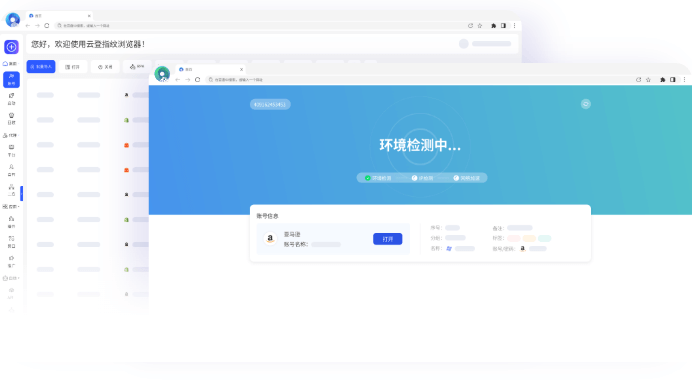The image size is (692, 380).
Task: Click the pink tag swatch
Action: [514, 238]
